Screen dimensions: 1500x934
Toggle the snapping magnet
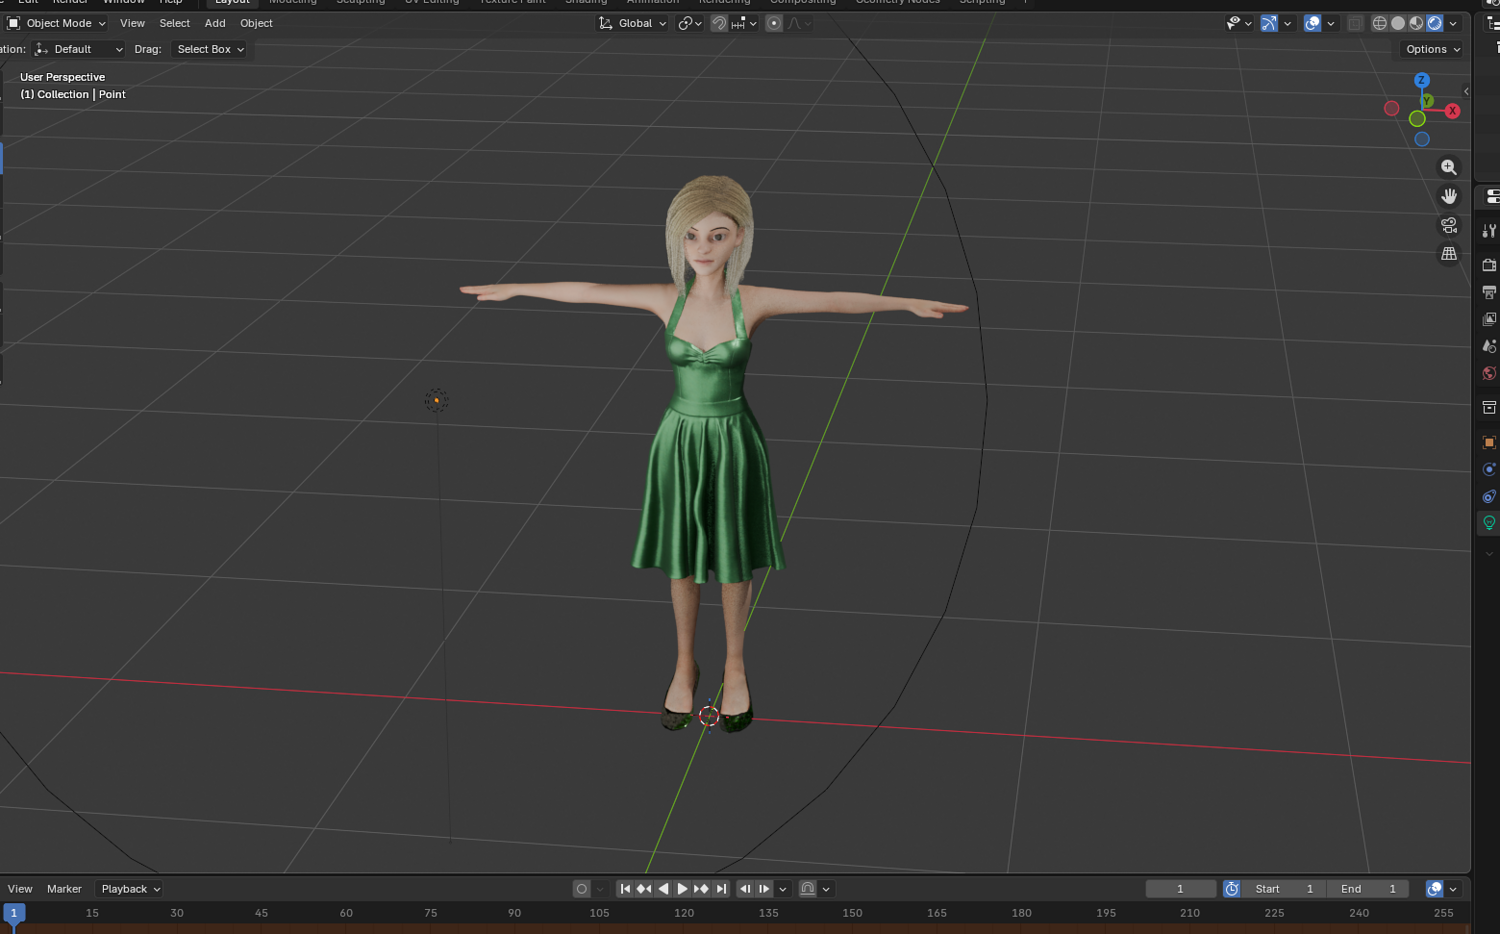click(719, 23)
